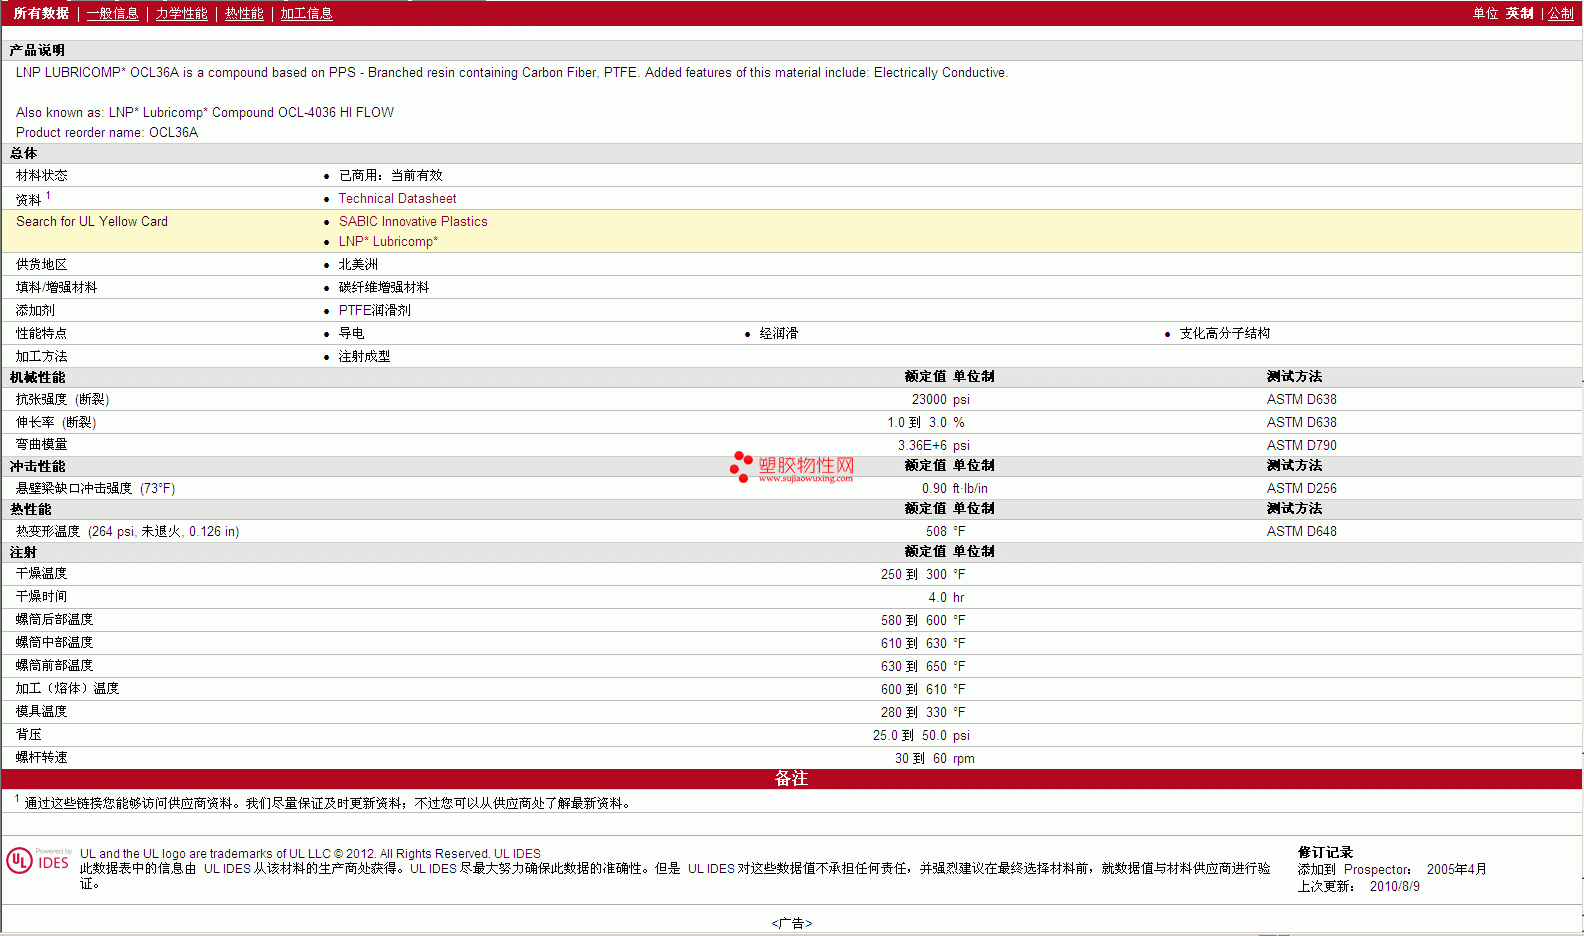Click the 注射 section header
Screen dimensions: 1584x936
(23, 553)
